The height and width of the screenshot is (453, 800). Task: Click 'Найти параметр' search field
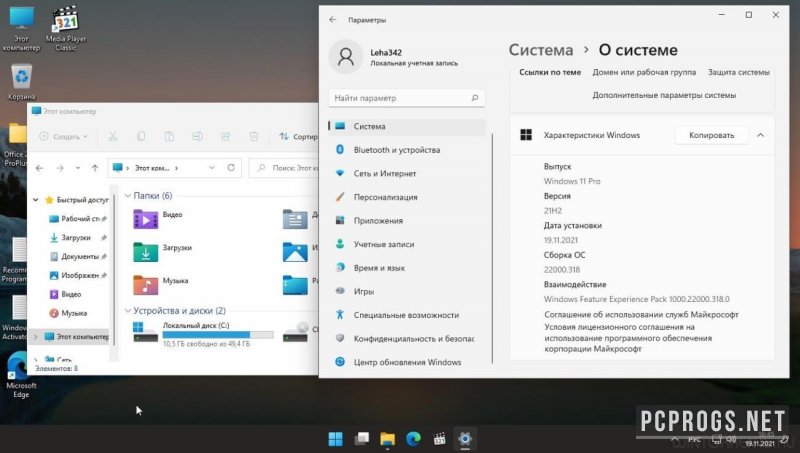pos(407,98)
